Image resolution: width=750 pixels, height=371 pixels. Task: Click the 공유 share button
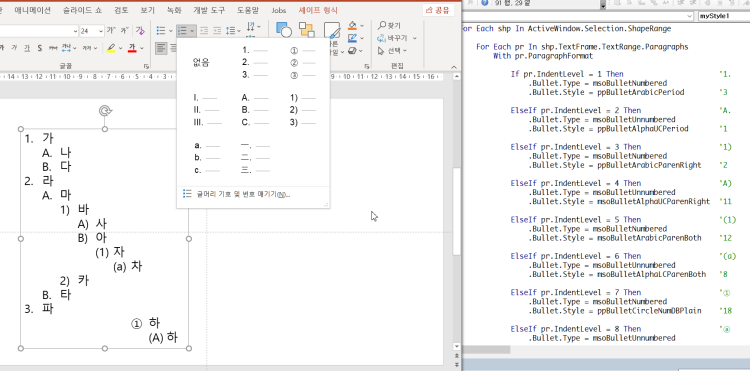438,10
